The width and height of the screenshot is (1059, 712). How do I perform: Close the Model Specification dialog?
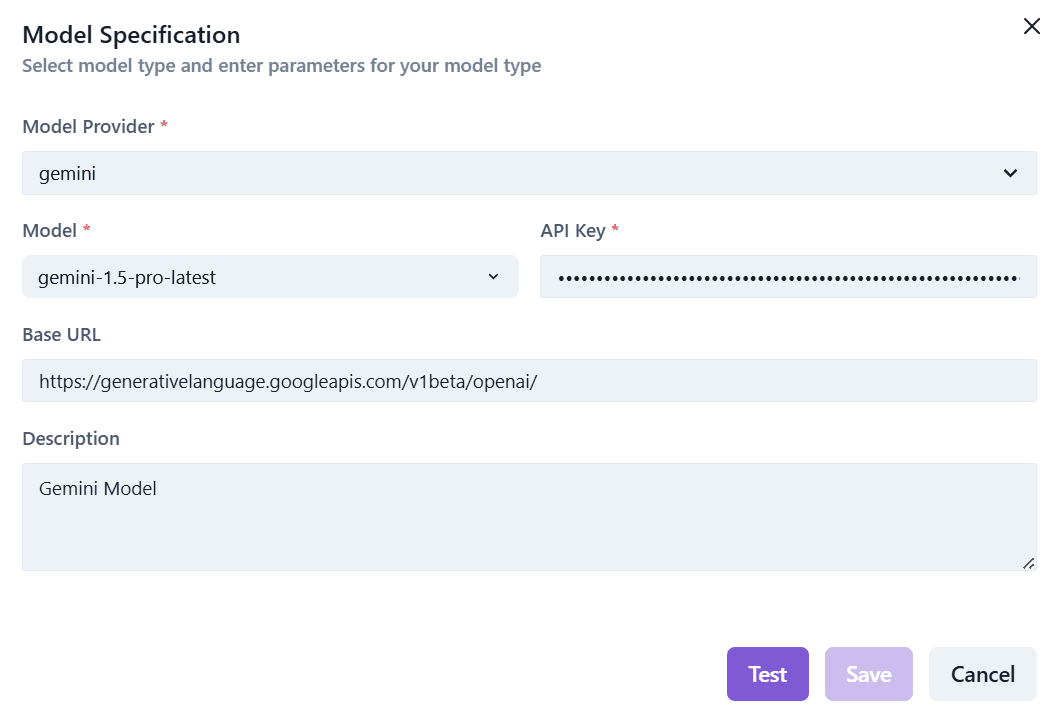(x=1031, y=27)
